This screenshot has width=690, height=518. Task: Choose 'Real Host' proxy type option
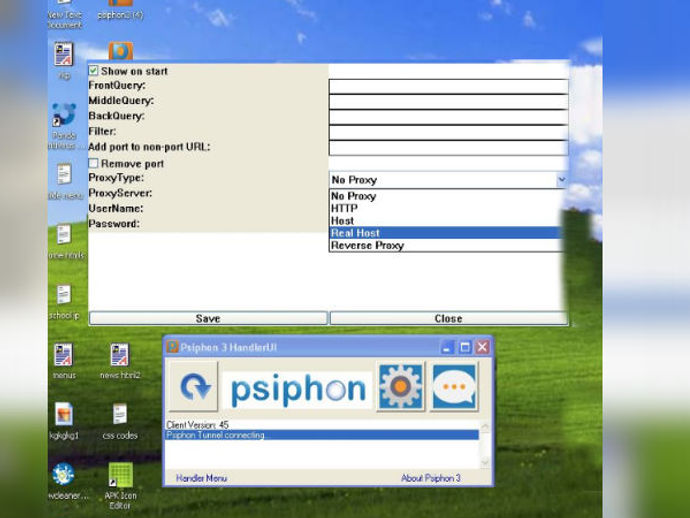coord(446,233)
